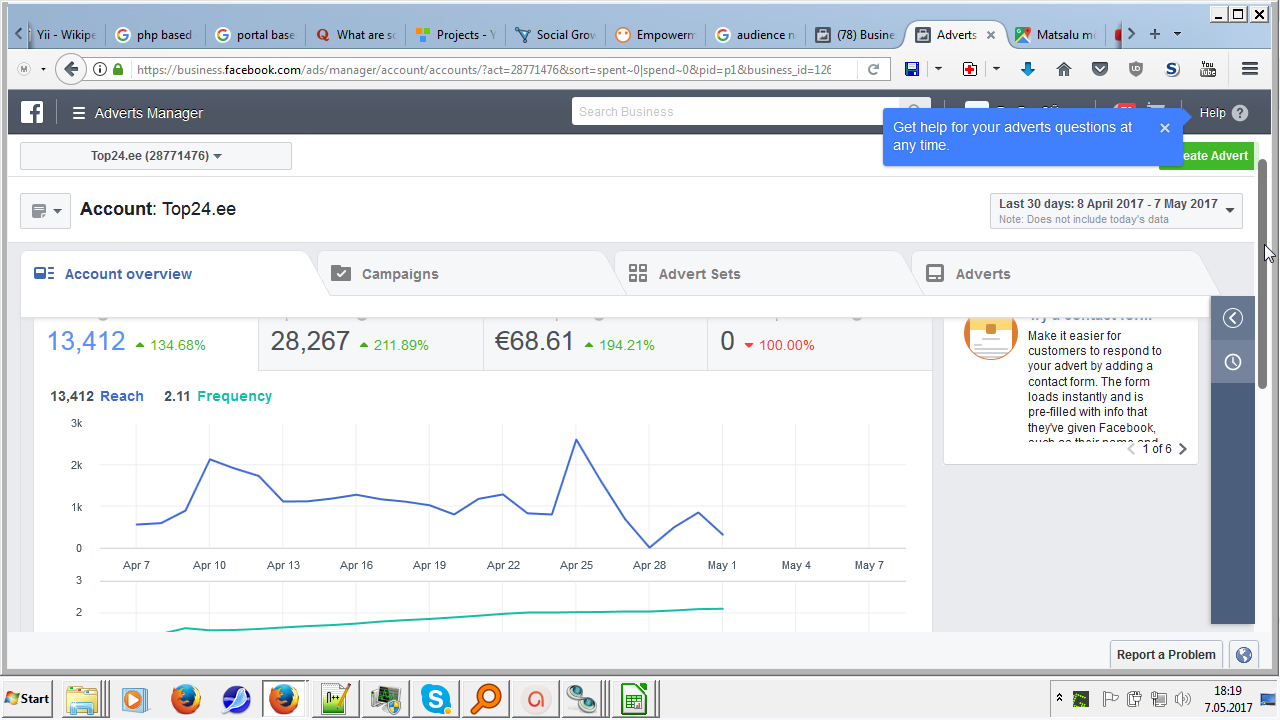1280x720 pixels.
Task: Close the Adverts browser tab
Action: [x=991, y=35]
